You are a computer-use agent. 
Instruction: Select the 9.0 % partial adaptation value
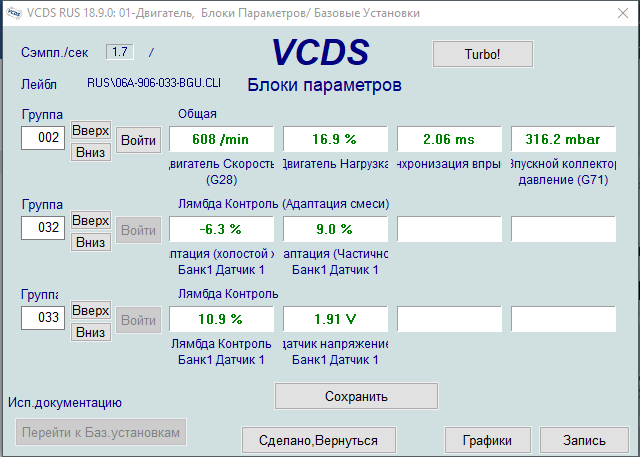tap(335, 229)
